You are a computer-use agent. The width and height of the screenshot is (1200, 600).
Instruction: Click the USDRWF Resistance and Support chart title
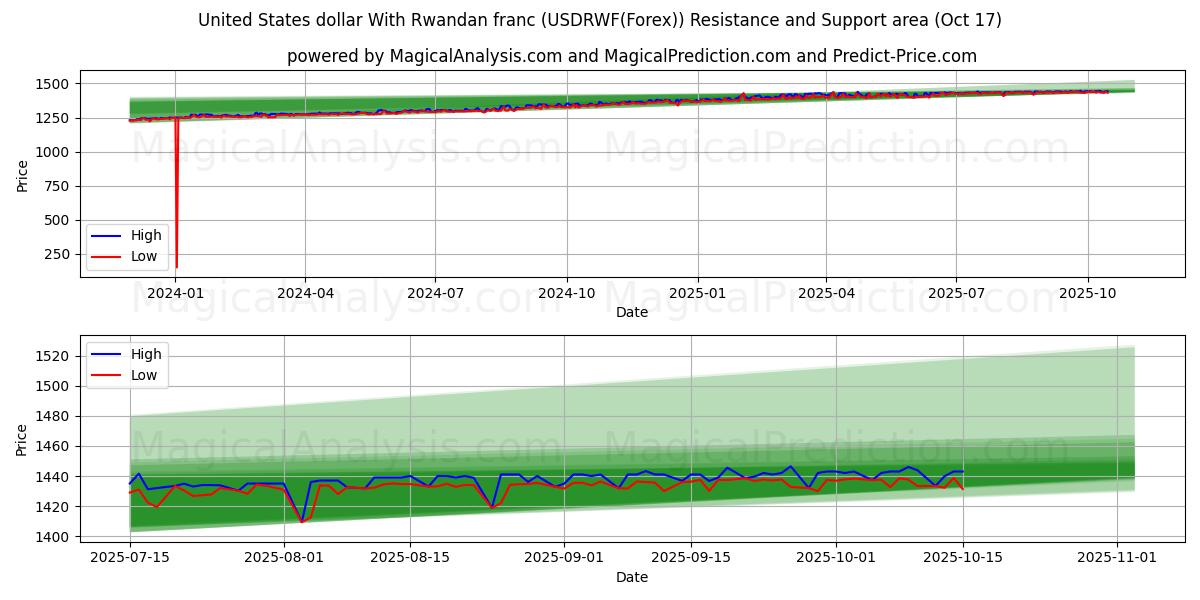click(600, 20)
